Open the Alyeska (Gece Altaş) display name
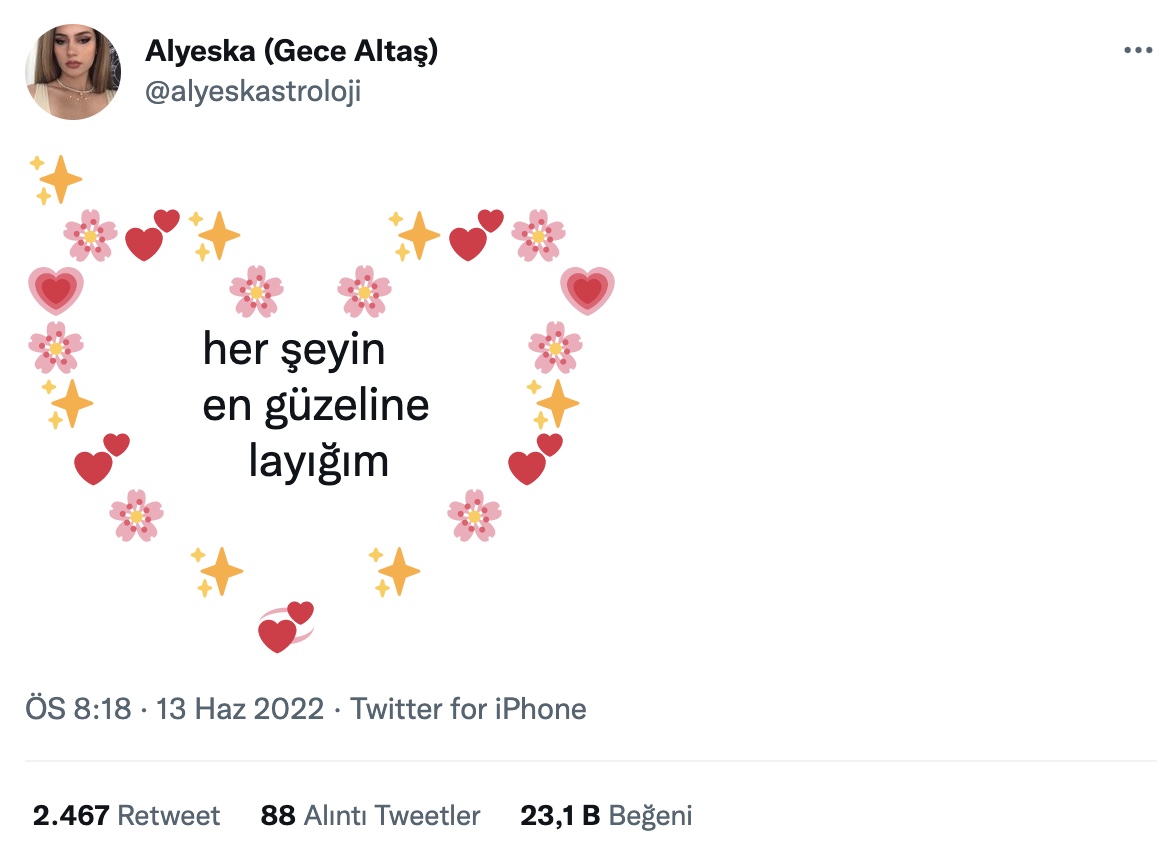Viewport: 1176px width, 854px height. 291,51
